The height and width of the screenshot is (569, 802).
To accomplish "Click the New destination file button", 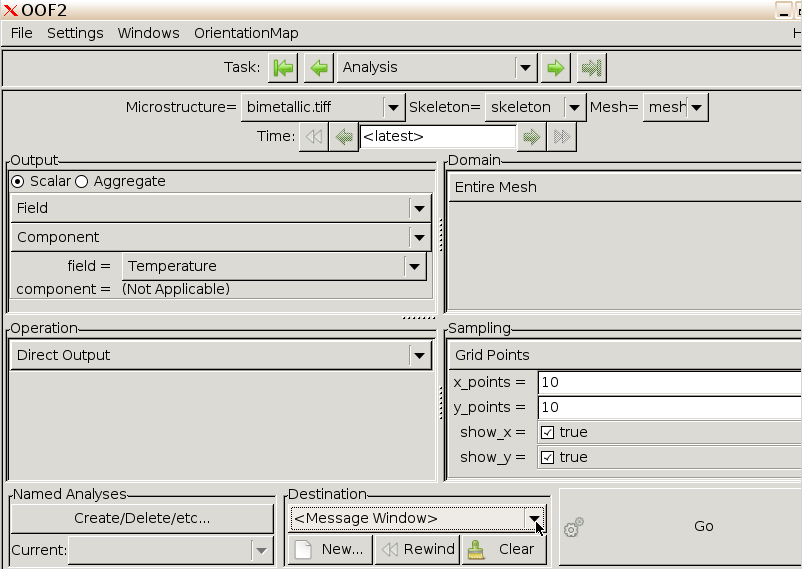I will (330, 549).
